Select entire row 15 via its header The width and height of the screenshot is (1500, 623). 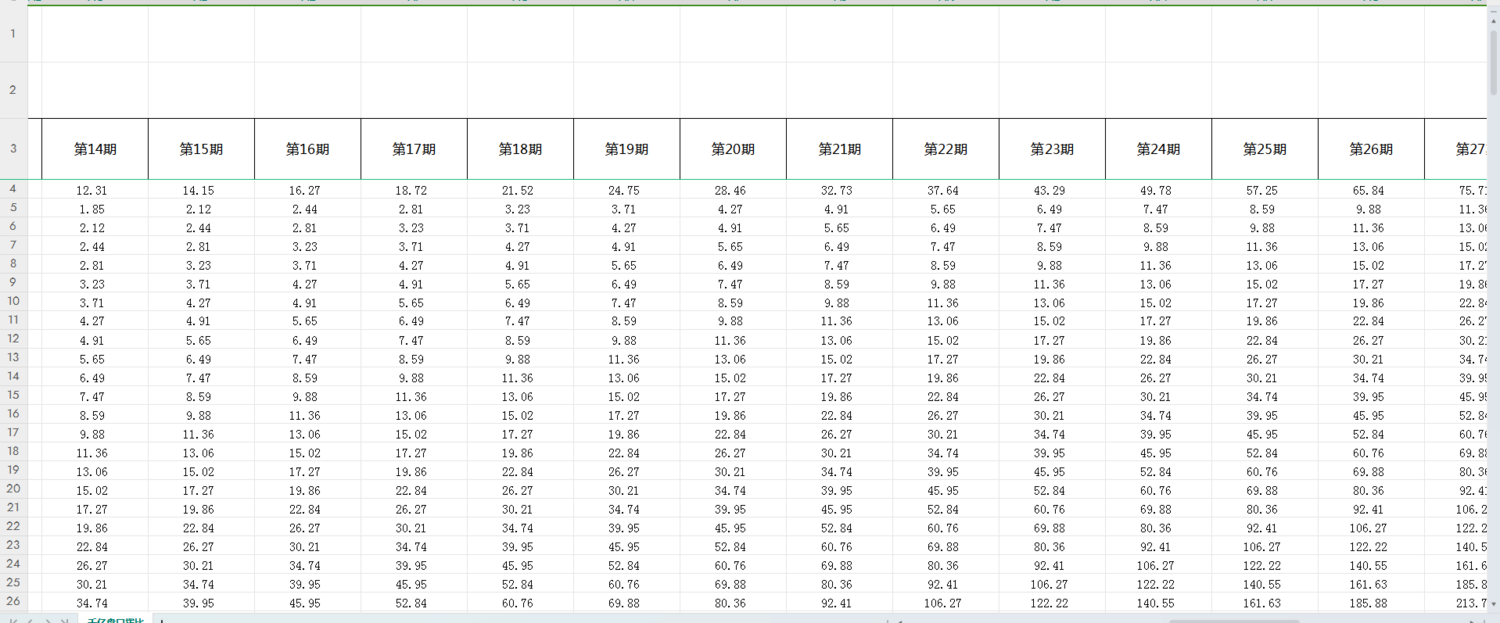click(x=13, y=395)
